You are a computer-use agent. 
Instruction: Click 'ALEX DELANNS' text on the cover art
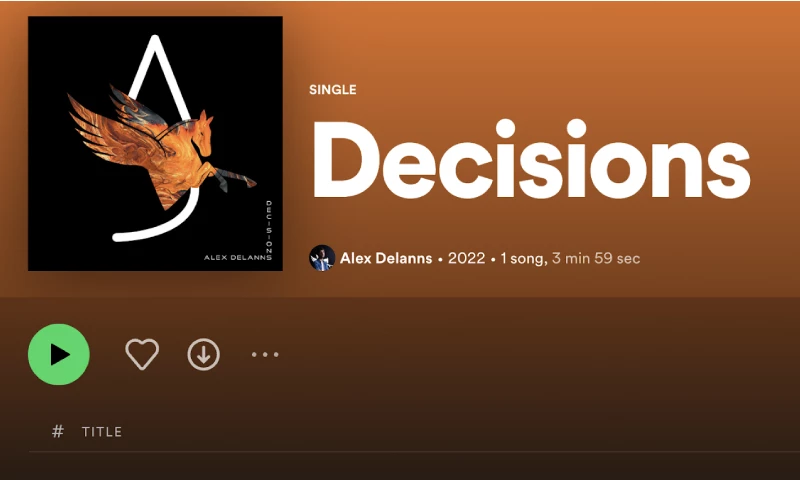[x=238, y=258]
